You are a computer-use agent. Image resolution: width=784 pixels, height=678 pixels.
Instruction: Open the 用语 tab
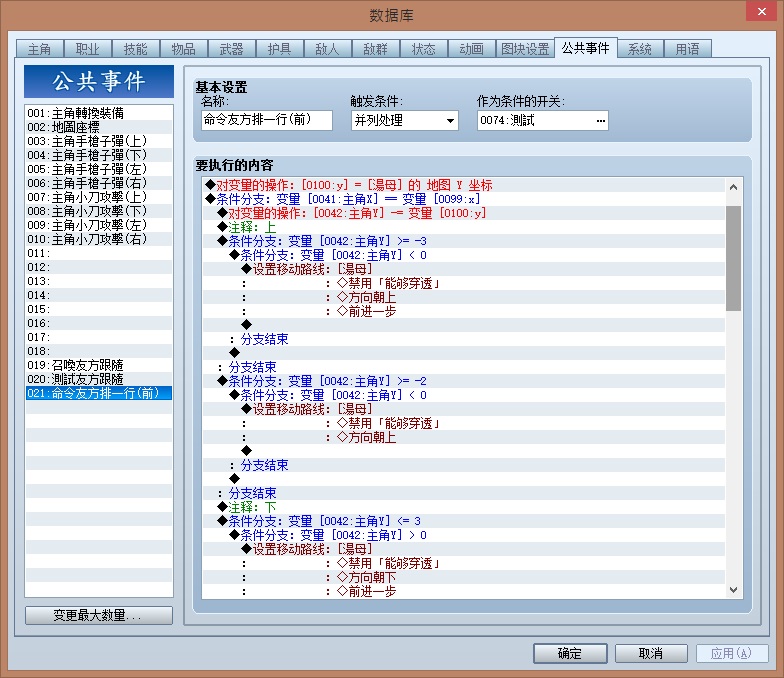coord(688,49)
